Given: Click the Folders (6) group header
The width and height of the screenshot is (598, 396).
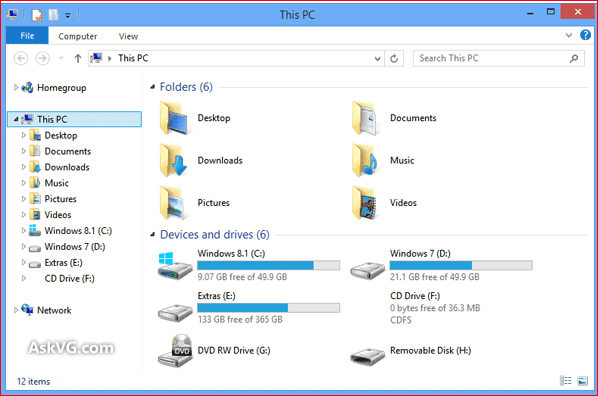Looking at the screenshot, I should coord(186,87).
